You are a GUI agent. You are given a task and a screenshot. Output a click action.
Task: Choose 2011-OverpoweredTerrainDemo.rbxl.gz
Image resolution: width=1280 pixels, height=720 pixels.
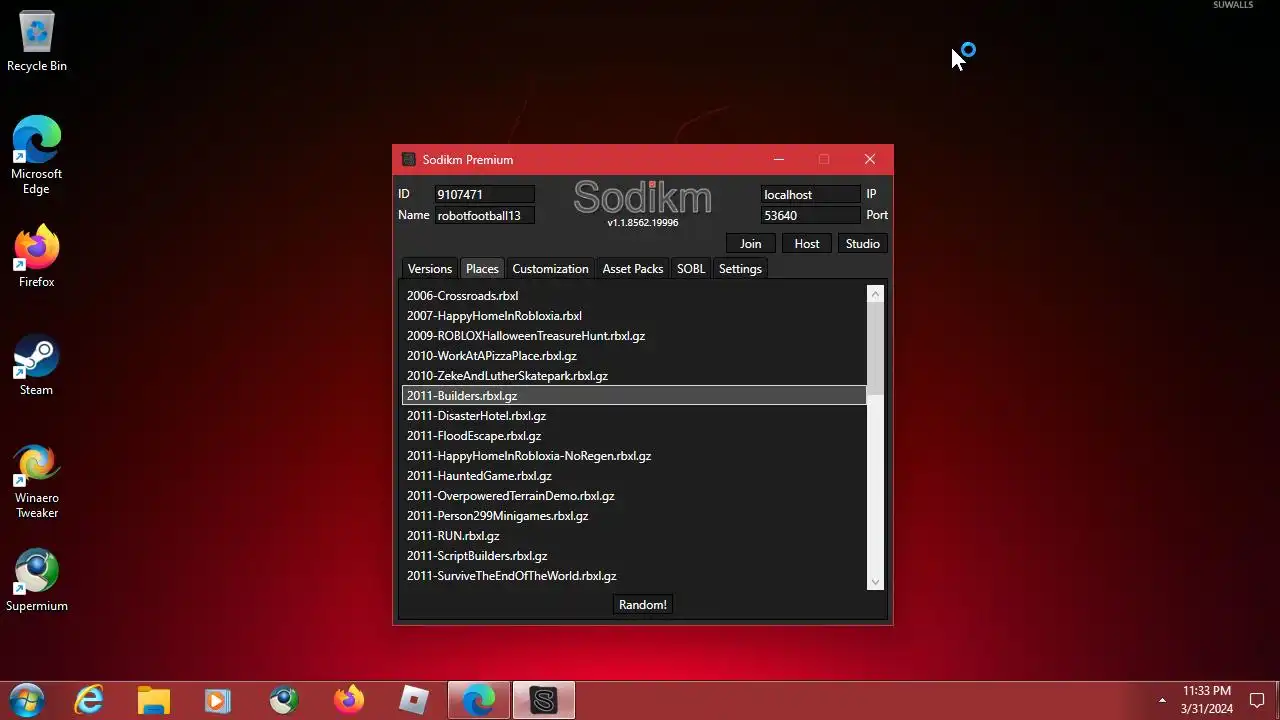tap(634, 496)
